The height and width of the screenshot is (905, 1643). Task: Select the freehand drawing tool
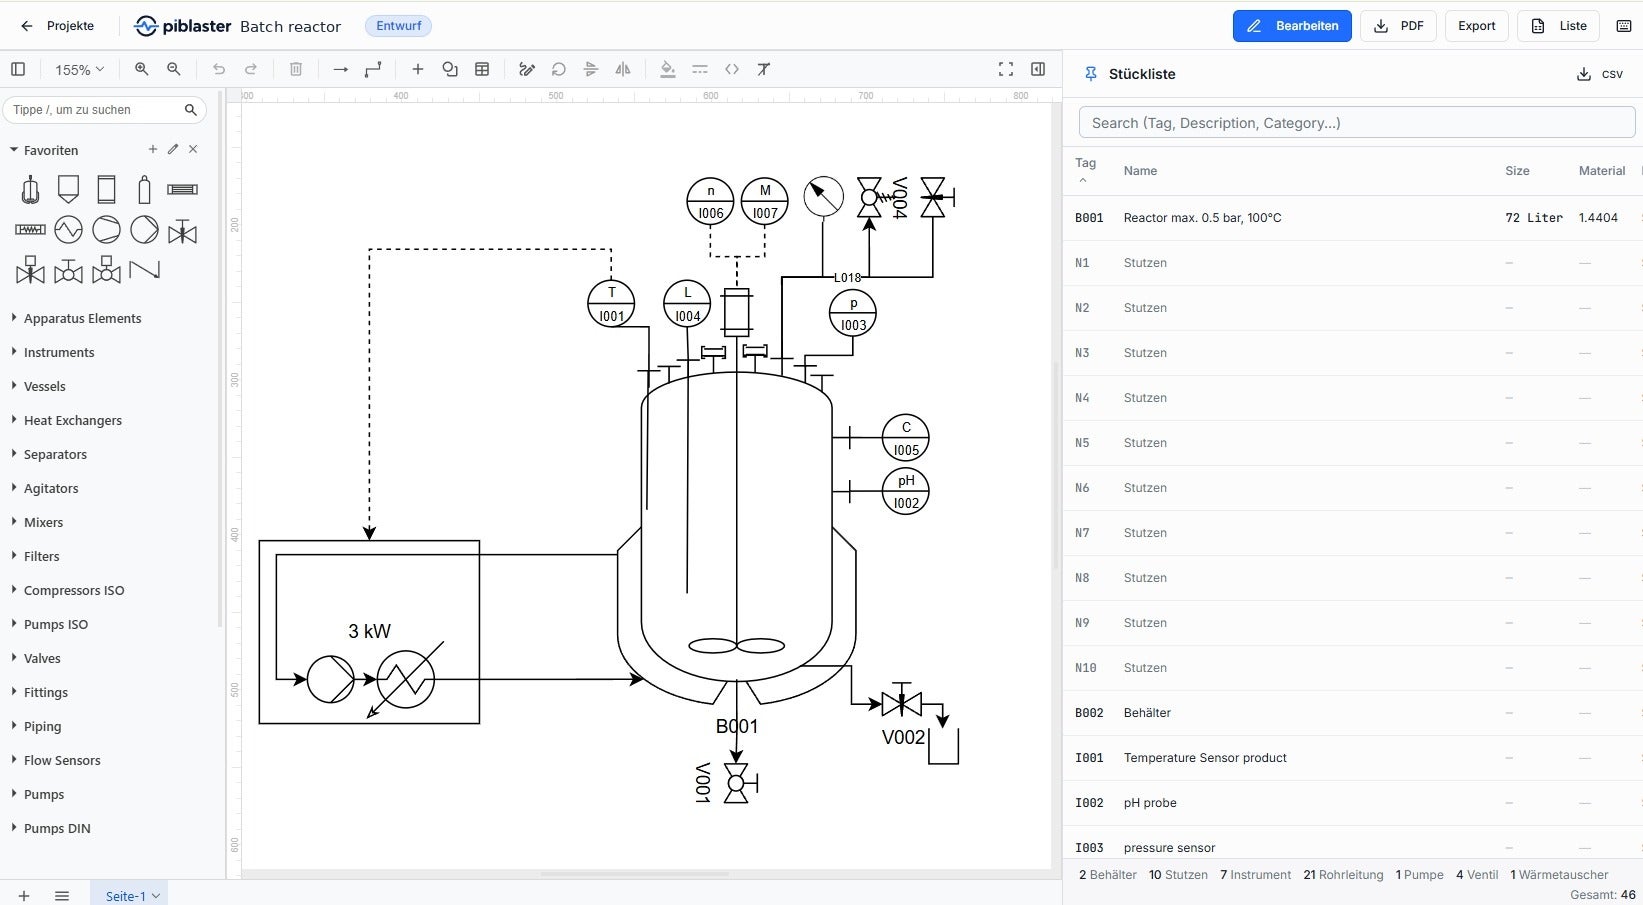(x=527, y=69)
